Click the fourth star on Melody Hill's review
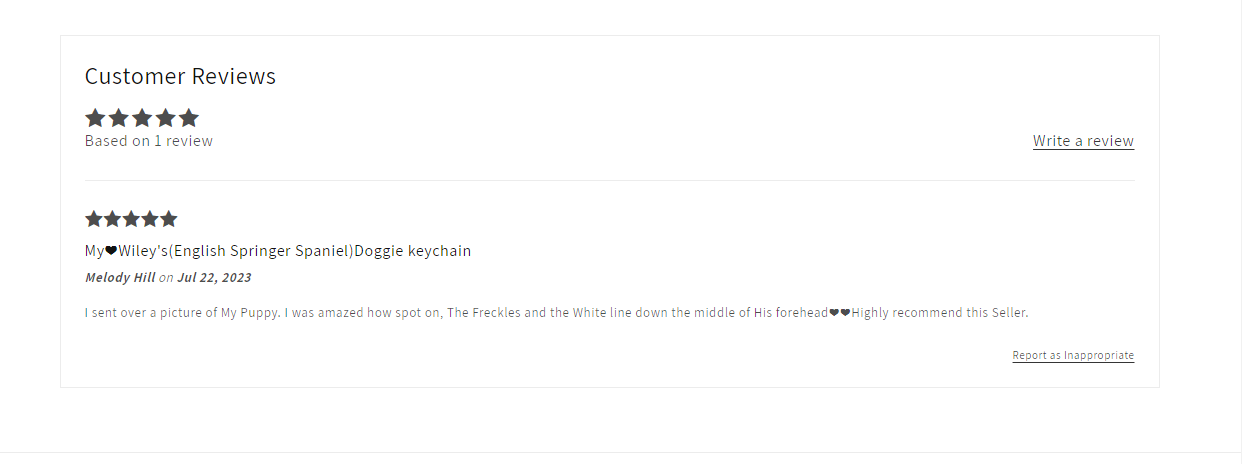 [x=150, y=219]
